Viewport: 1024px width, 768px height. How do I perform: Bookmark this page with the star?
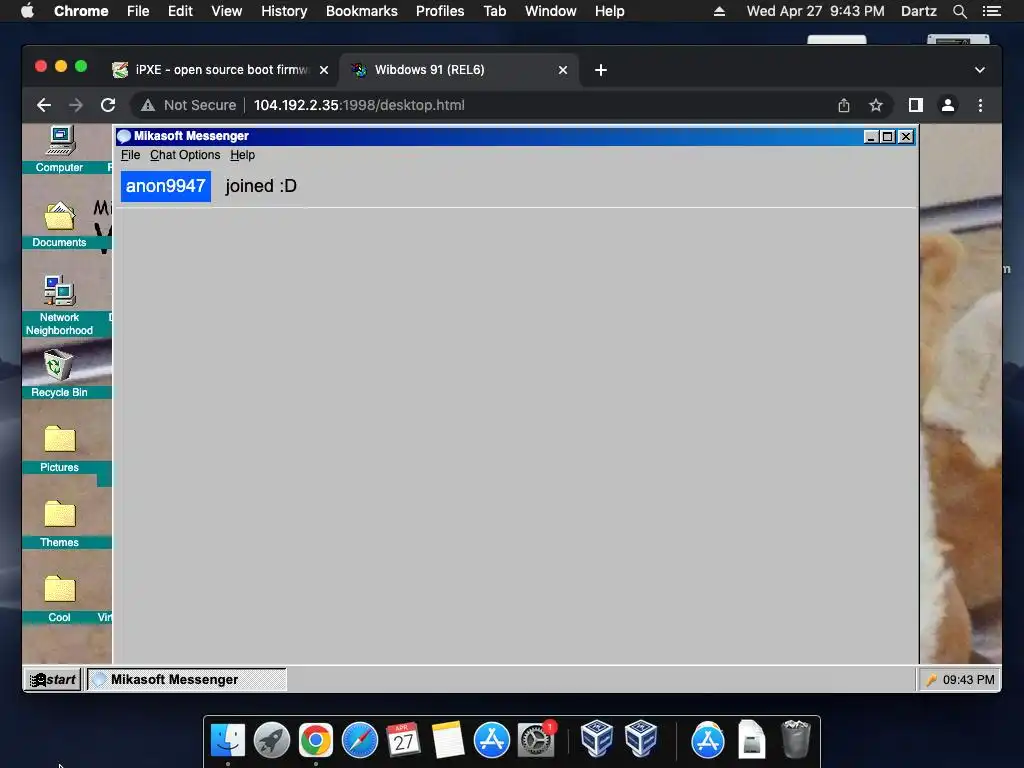pyautogui.click(x=876, y=105)
